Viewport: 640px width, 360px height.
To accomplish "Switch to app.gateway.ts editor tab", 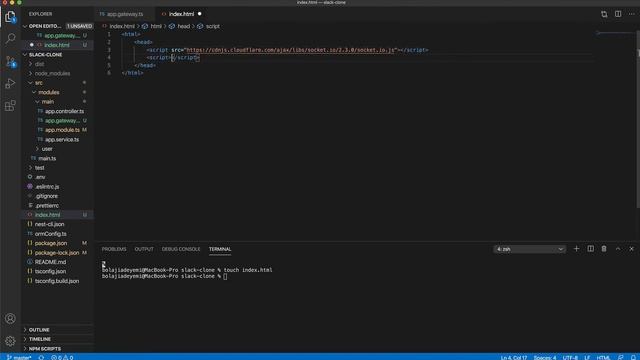I will [124, 14].
